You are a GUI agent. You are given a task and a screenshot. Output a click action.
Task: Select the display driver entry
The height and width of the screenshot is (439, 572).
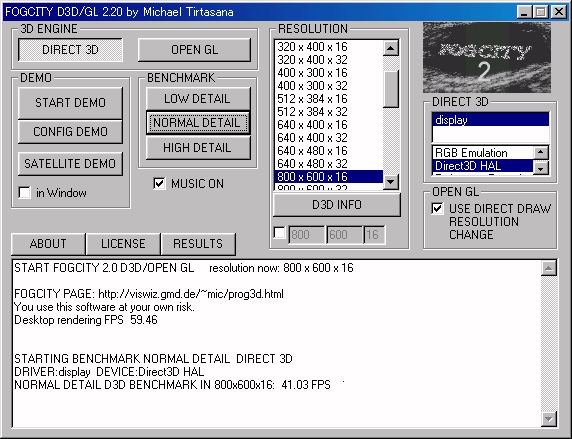[491, 120]
